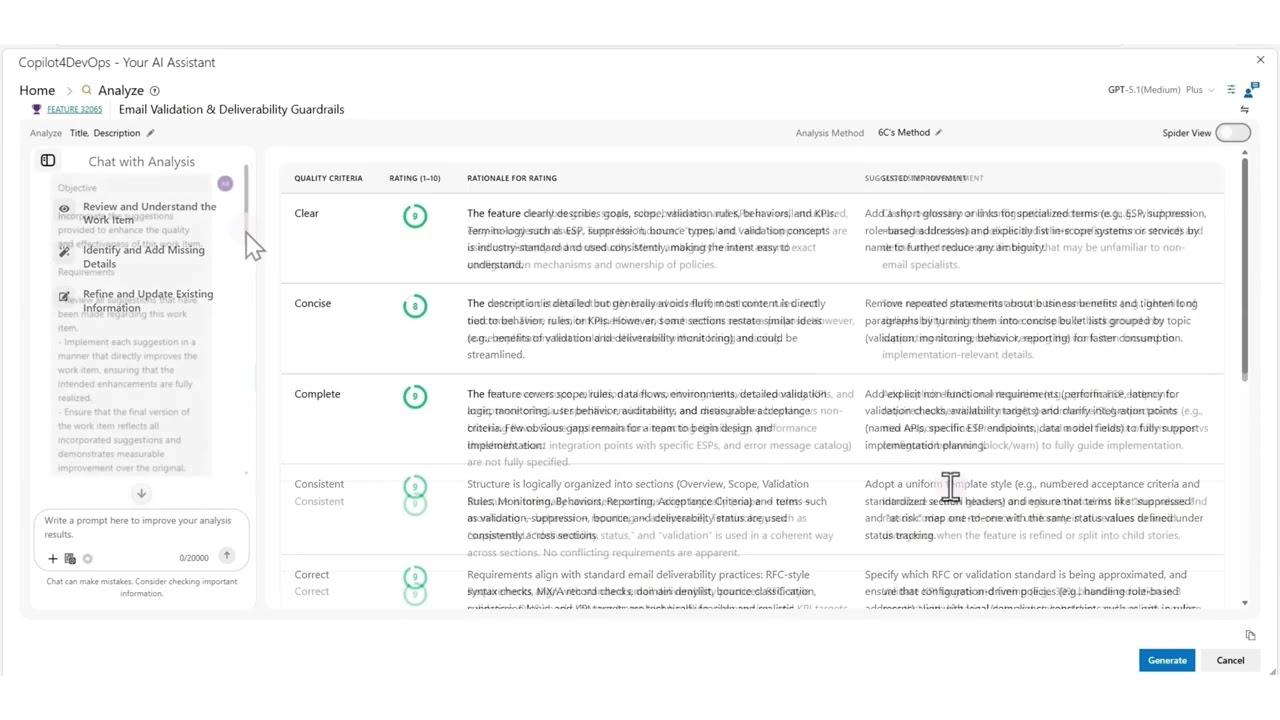This screenshot has width=1280, height=720.
Task: Add attachment with the plus icon
Action: (53, 559)
